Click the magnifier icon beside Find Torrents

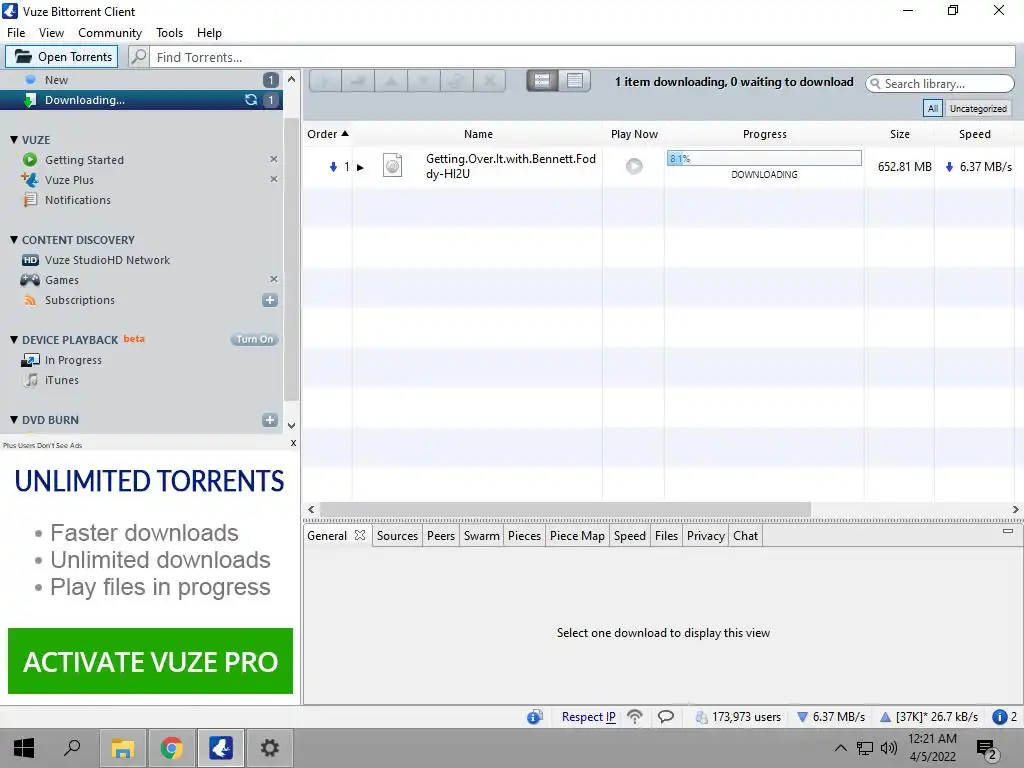point(138,57)
